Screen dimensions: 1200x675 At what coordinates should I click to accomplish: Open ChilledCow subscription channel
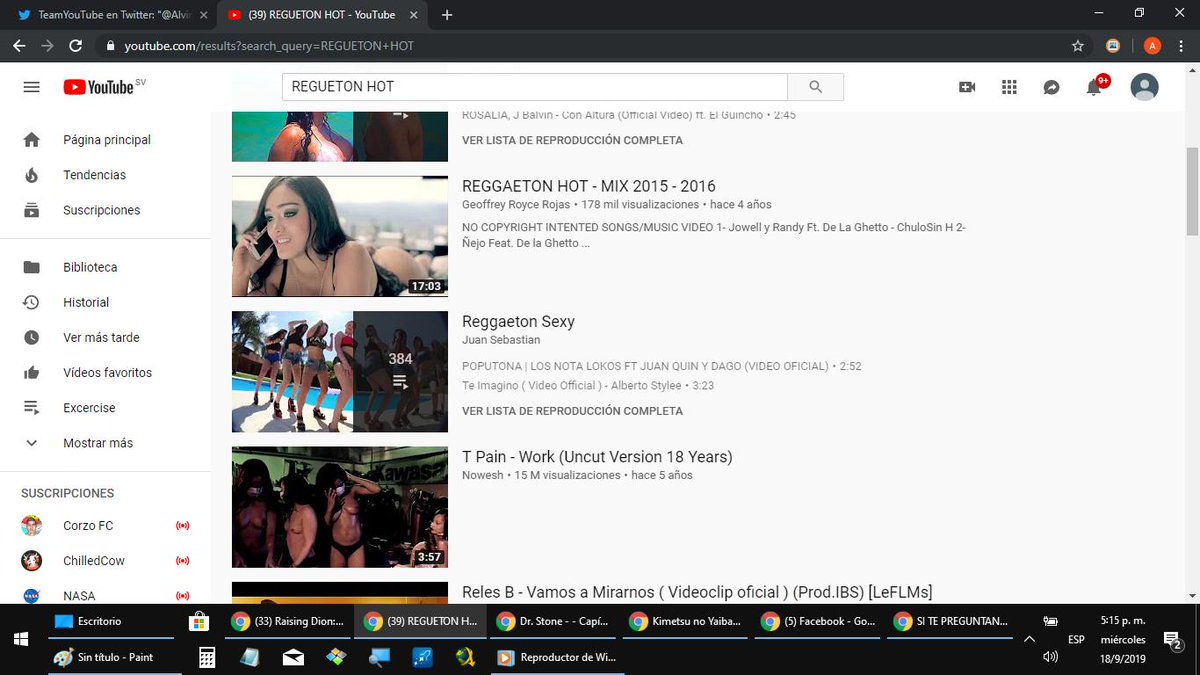[x=106, y=561]
